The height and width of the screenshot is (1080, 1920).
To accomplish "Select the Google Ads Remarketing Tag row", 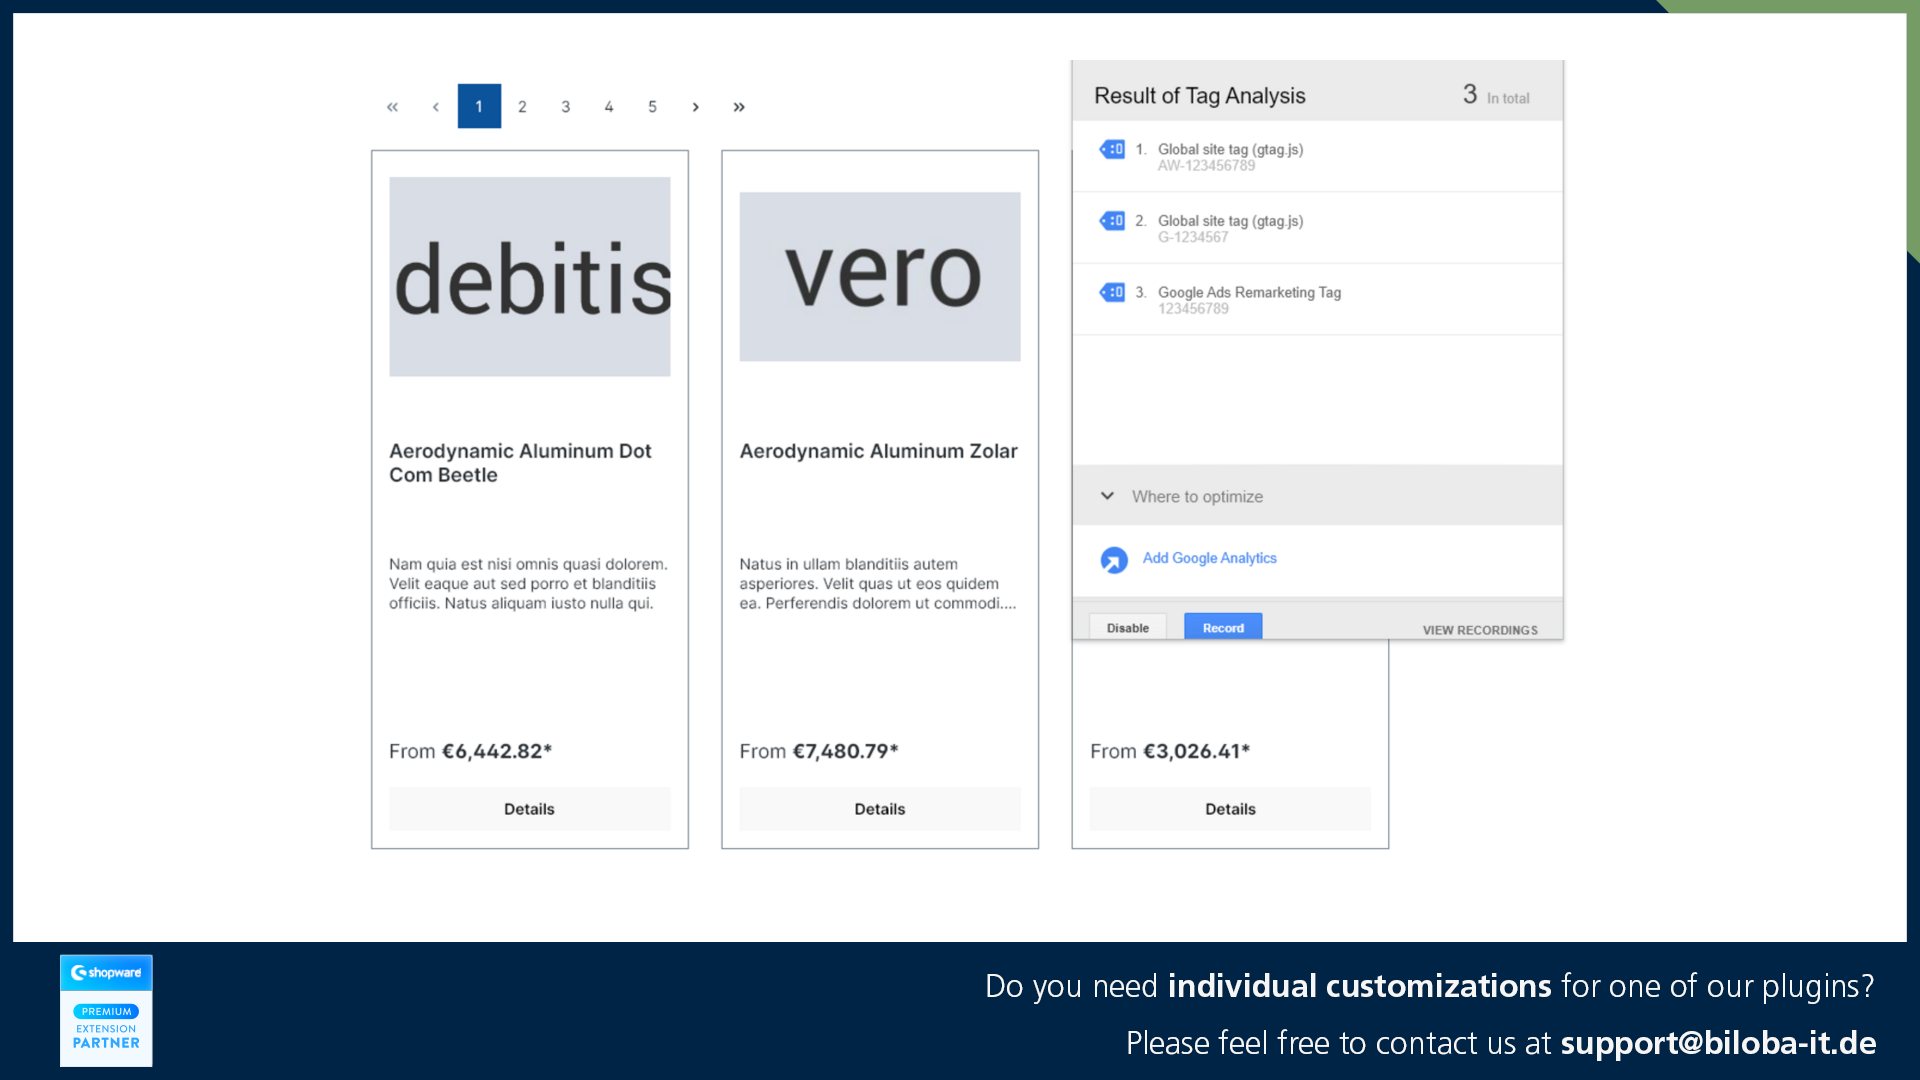I will (x=1317, y=299).
